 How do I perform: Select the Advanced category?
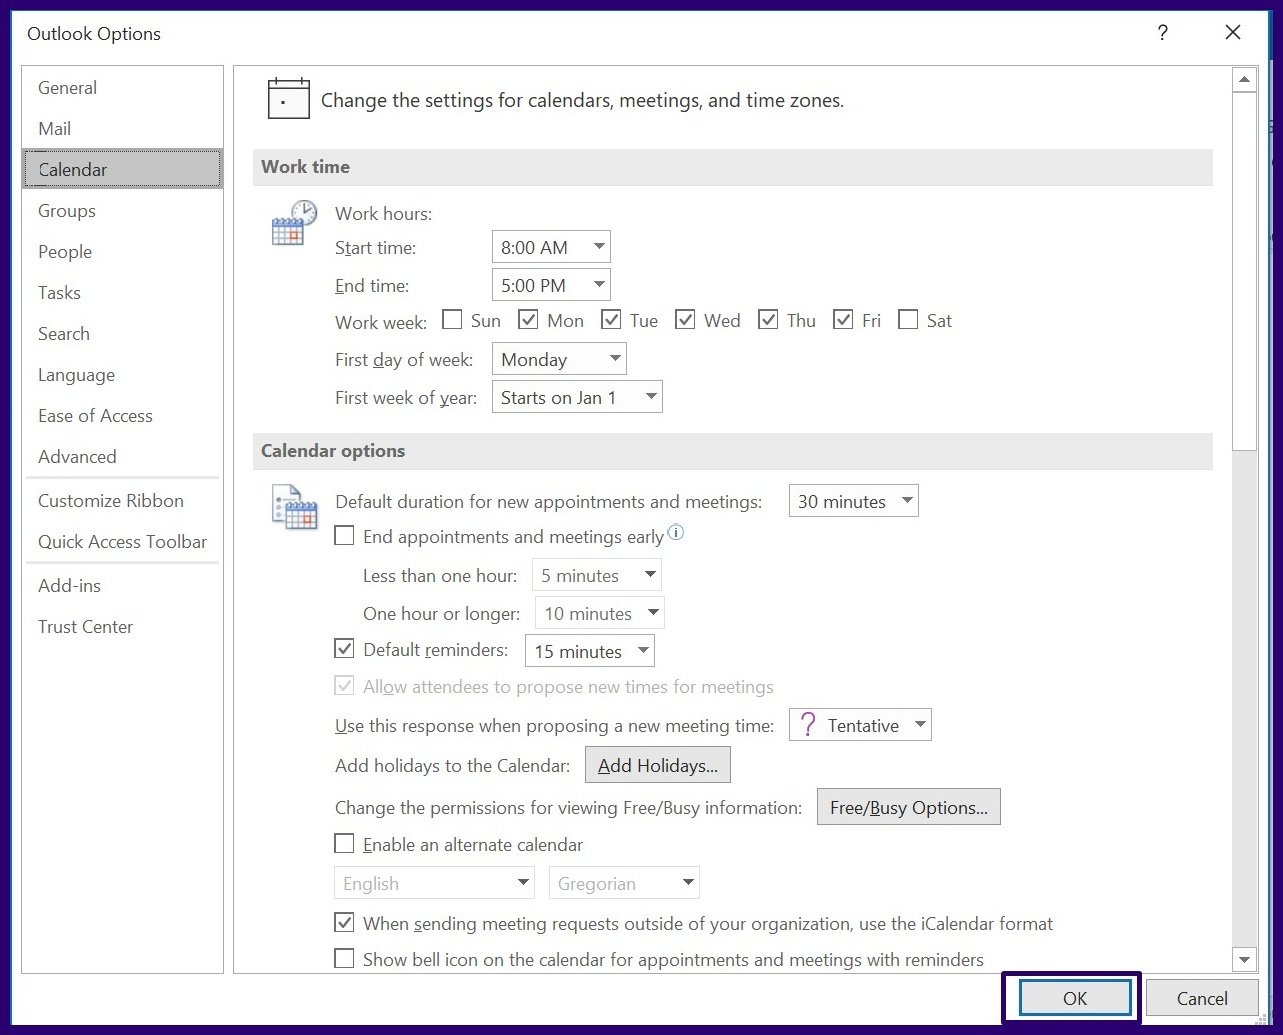122,457
